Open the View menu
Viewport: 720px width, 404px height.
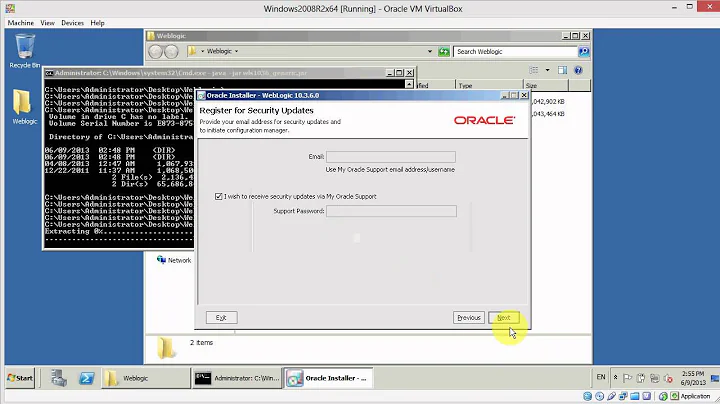coord(47,22)
